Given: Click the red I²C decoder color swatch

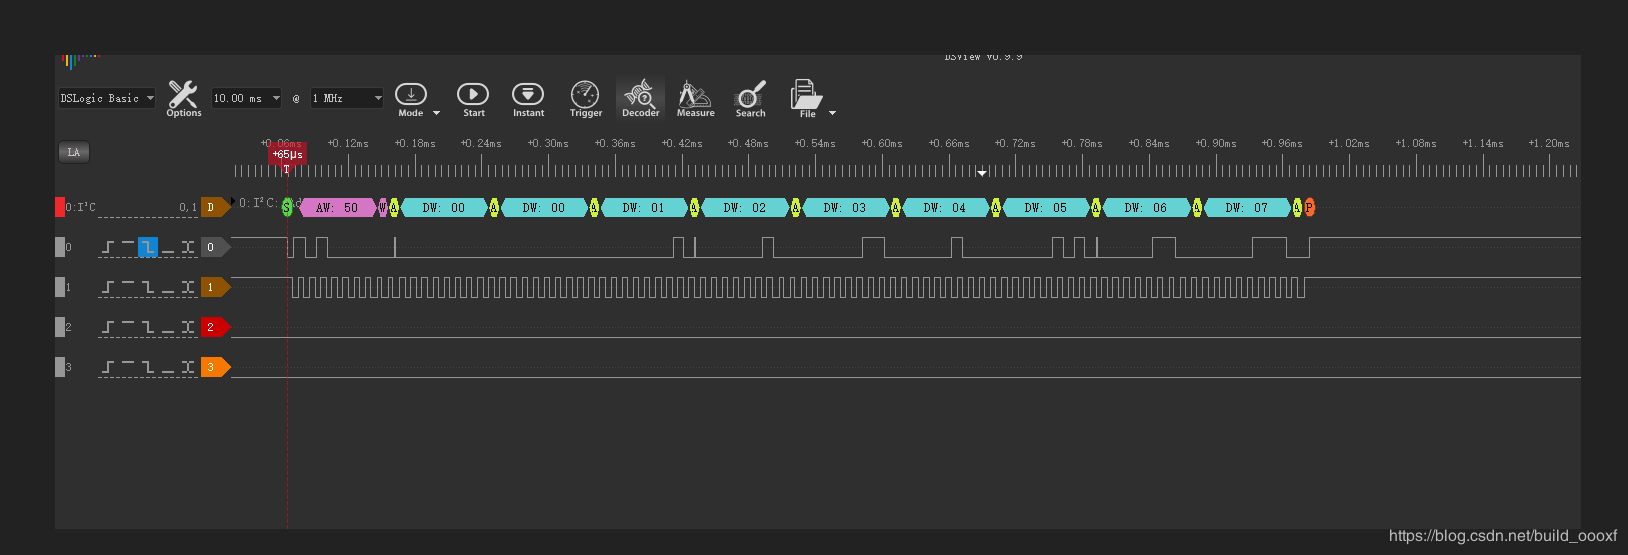Looking at the screenshot, I should (60, 207).
